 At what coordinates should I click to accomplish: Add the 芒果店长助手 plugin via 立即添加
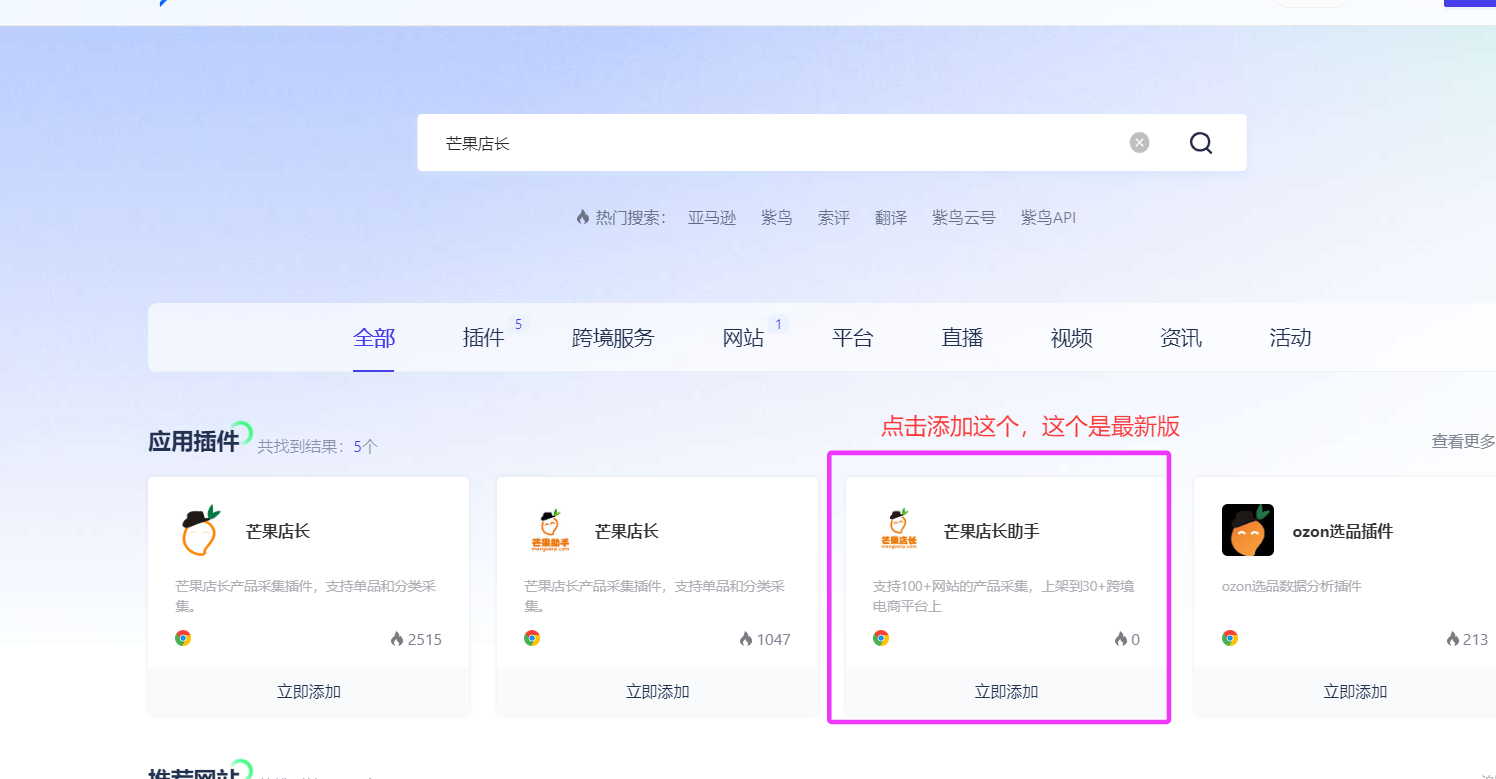click(1007, 691)
